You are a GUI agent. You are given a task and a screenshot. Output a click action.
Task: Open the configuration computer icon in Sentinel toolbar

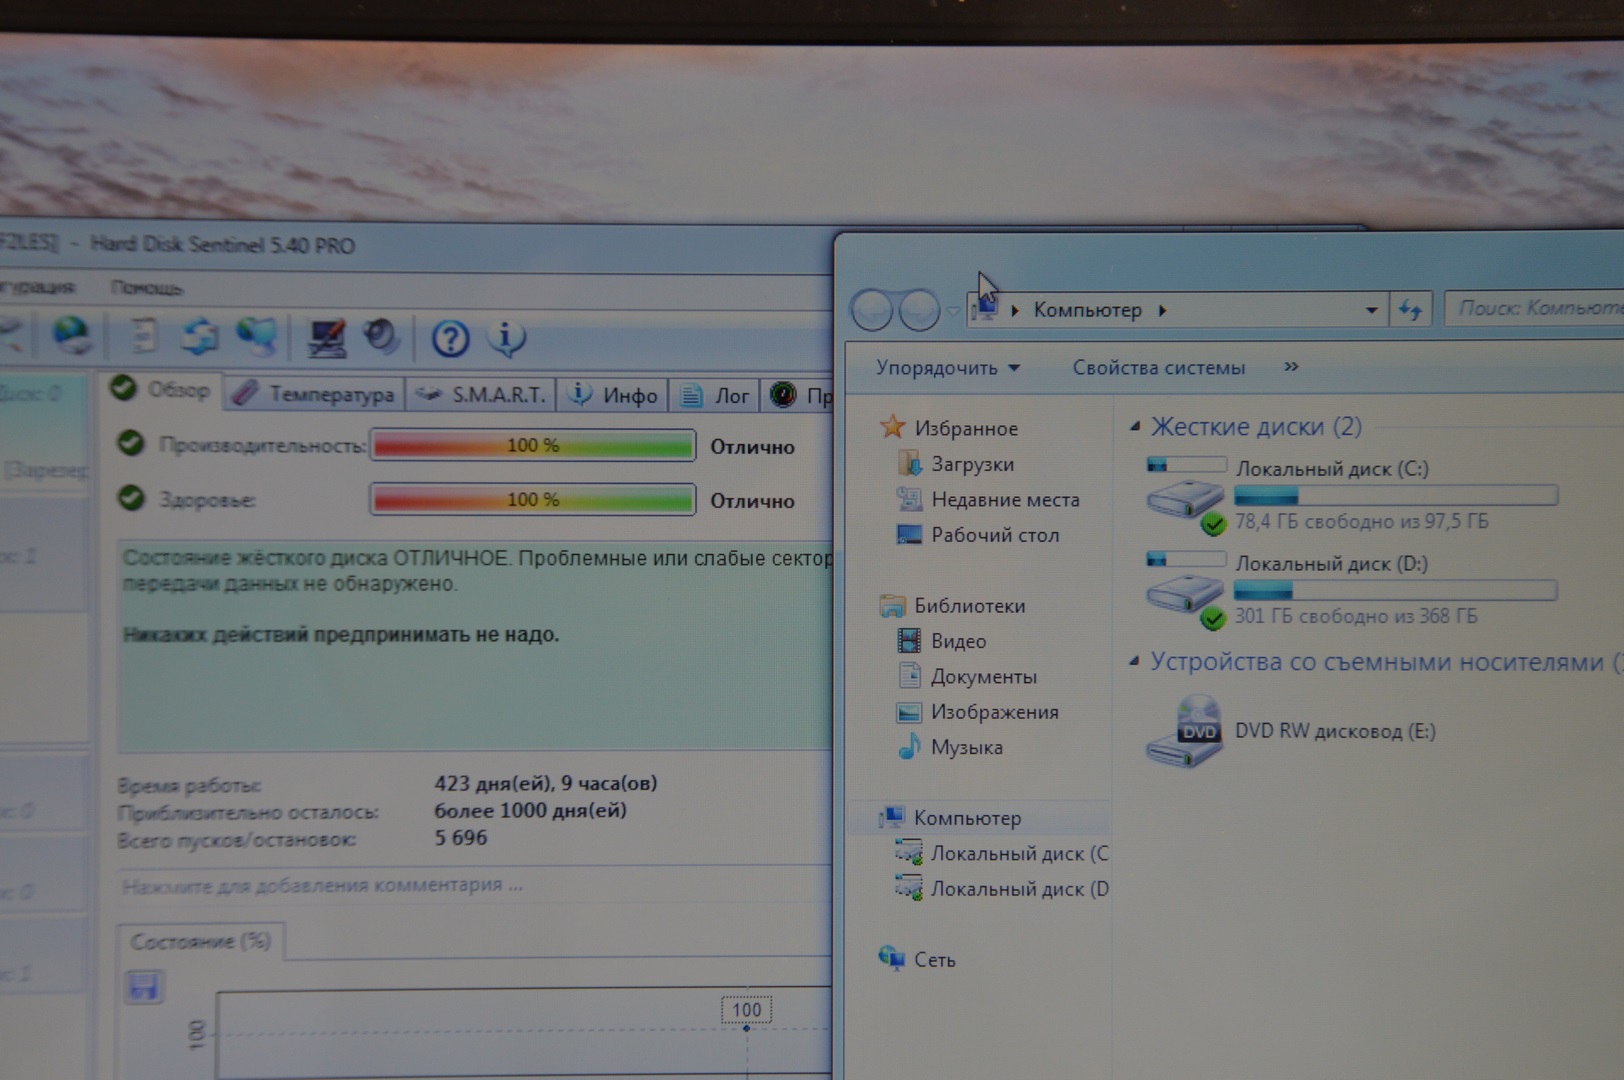click(x=325, y=338)
